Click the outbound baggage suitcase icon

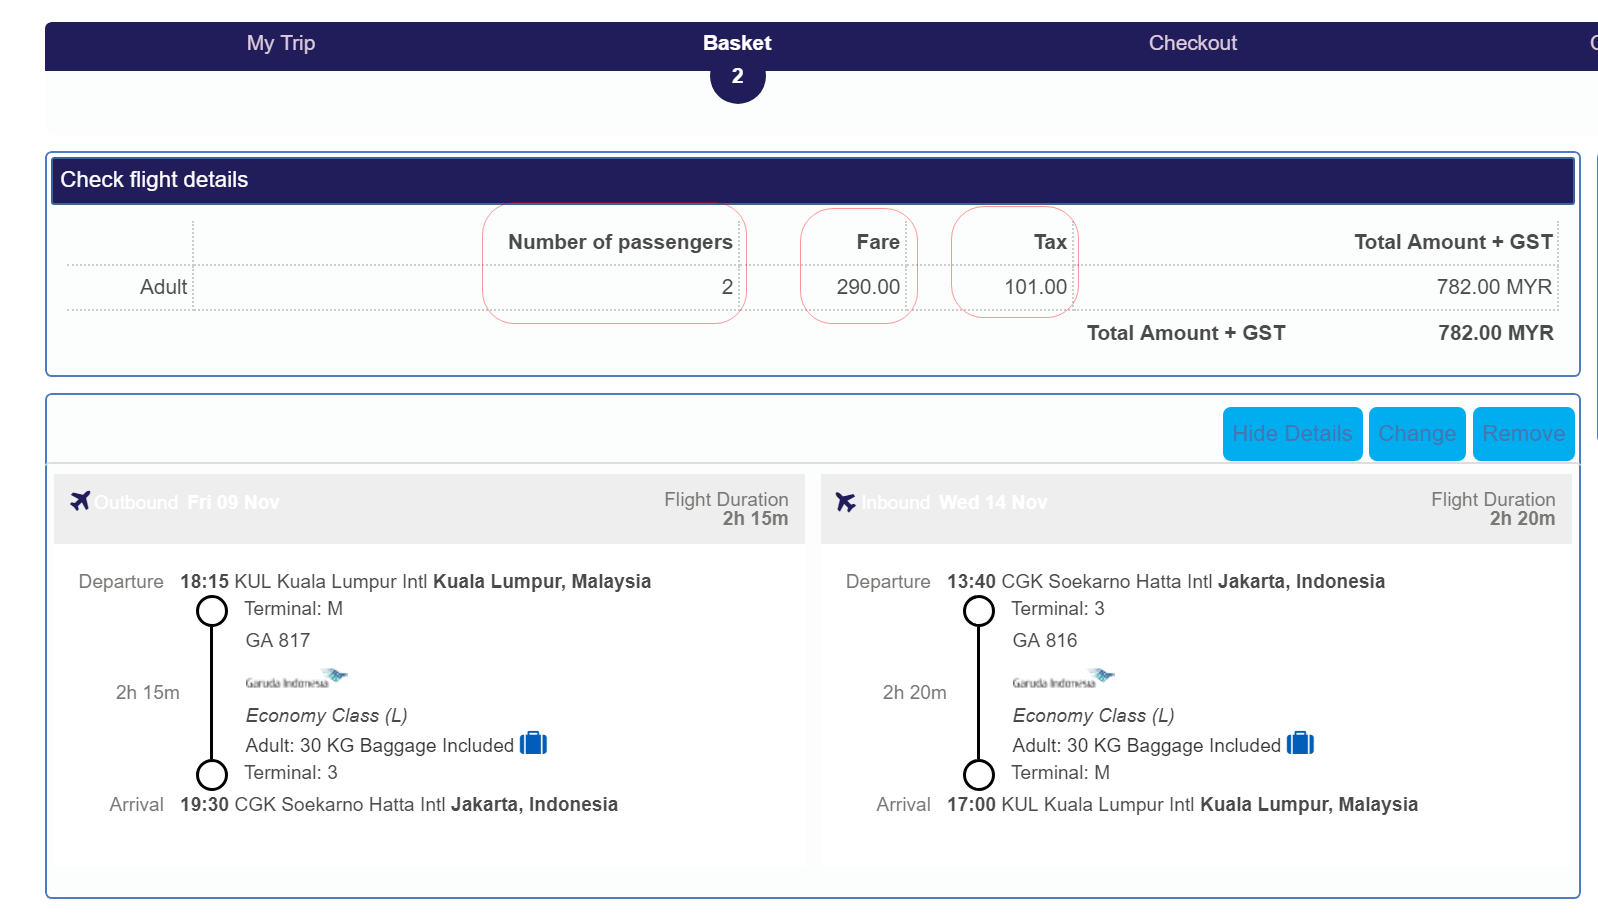(x=534, y=743)
